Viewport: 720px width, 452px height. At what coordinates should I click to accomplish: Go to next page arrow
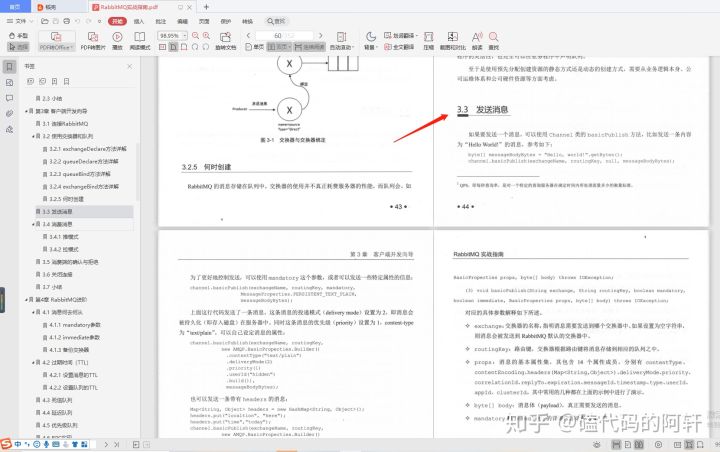click(x=321, y=35)
